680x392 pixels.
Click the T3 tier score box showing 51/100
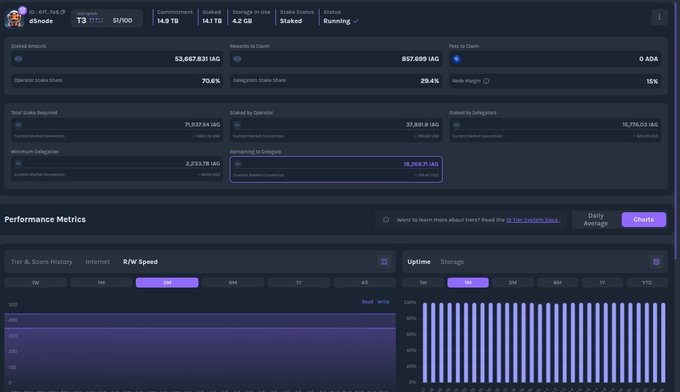point(107,19)
